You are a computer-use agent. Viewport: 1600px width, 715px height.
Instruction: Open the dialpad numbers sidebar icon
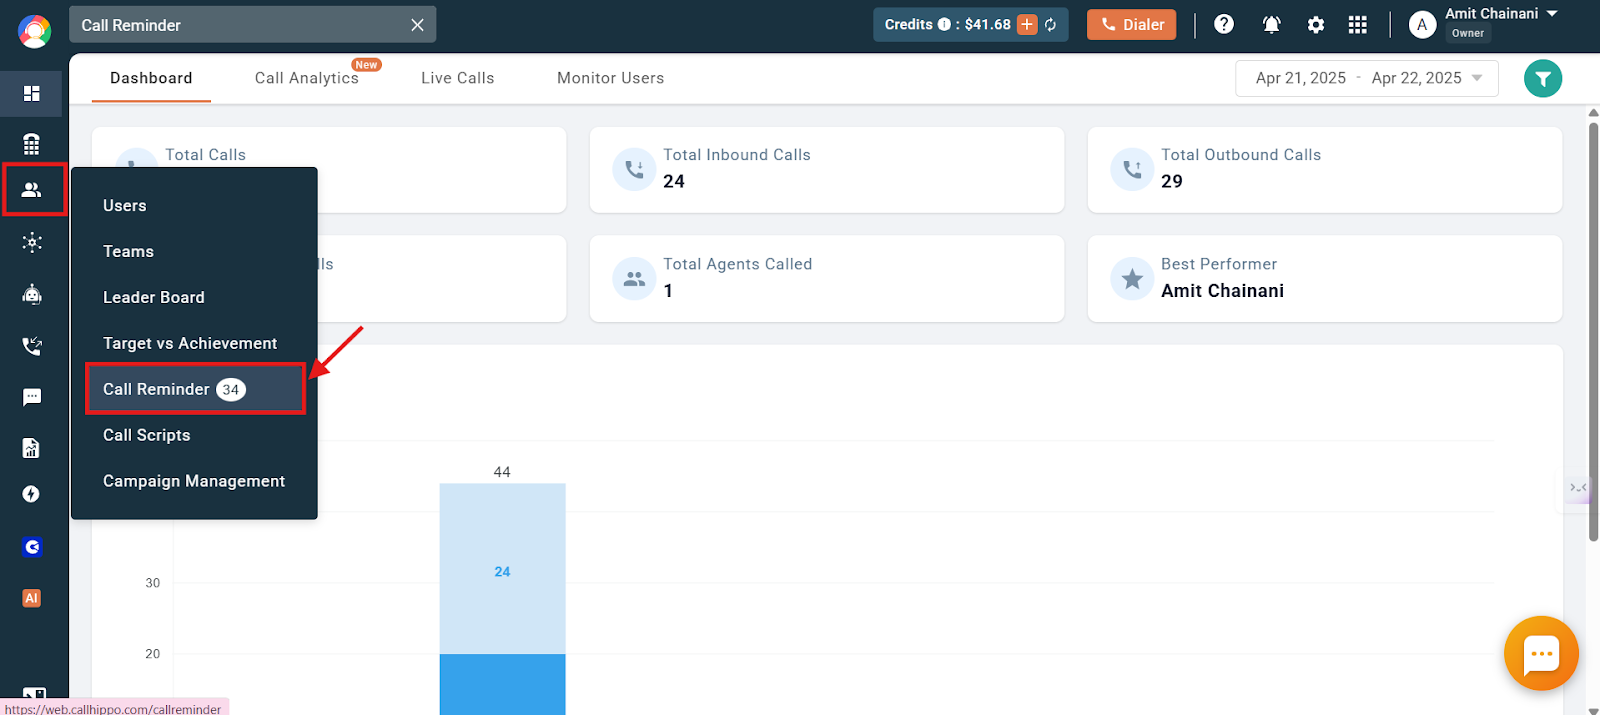coord(32,144)
